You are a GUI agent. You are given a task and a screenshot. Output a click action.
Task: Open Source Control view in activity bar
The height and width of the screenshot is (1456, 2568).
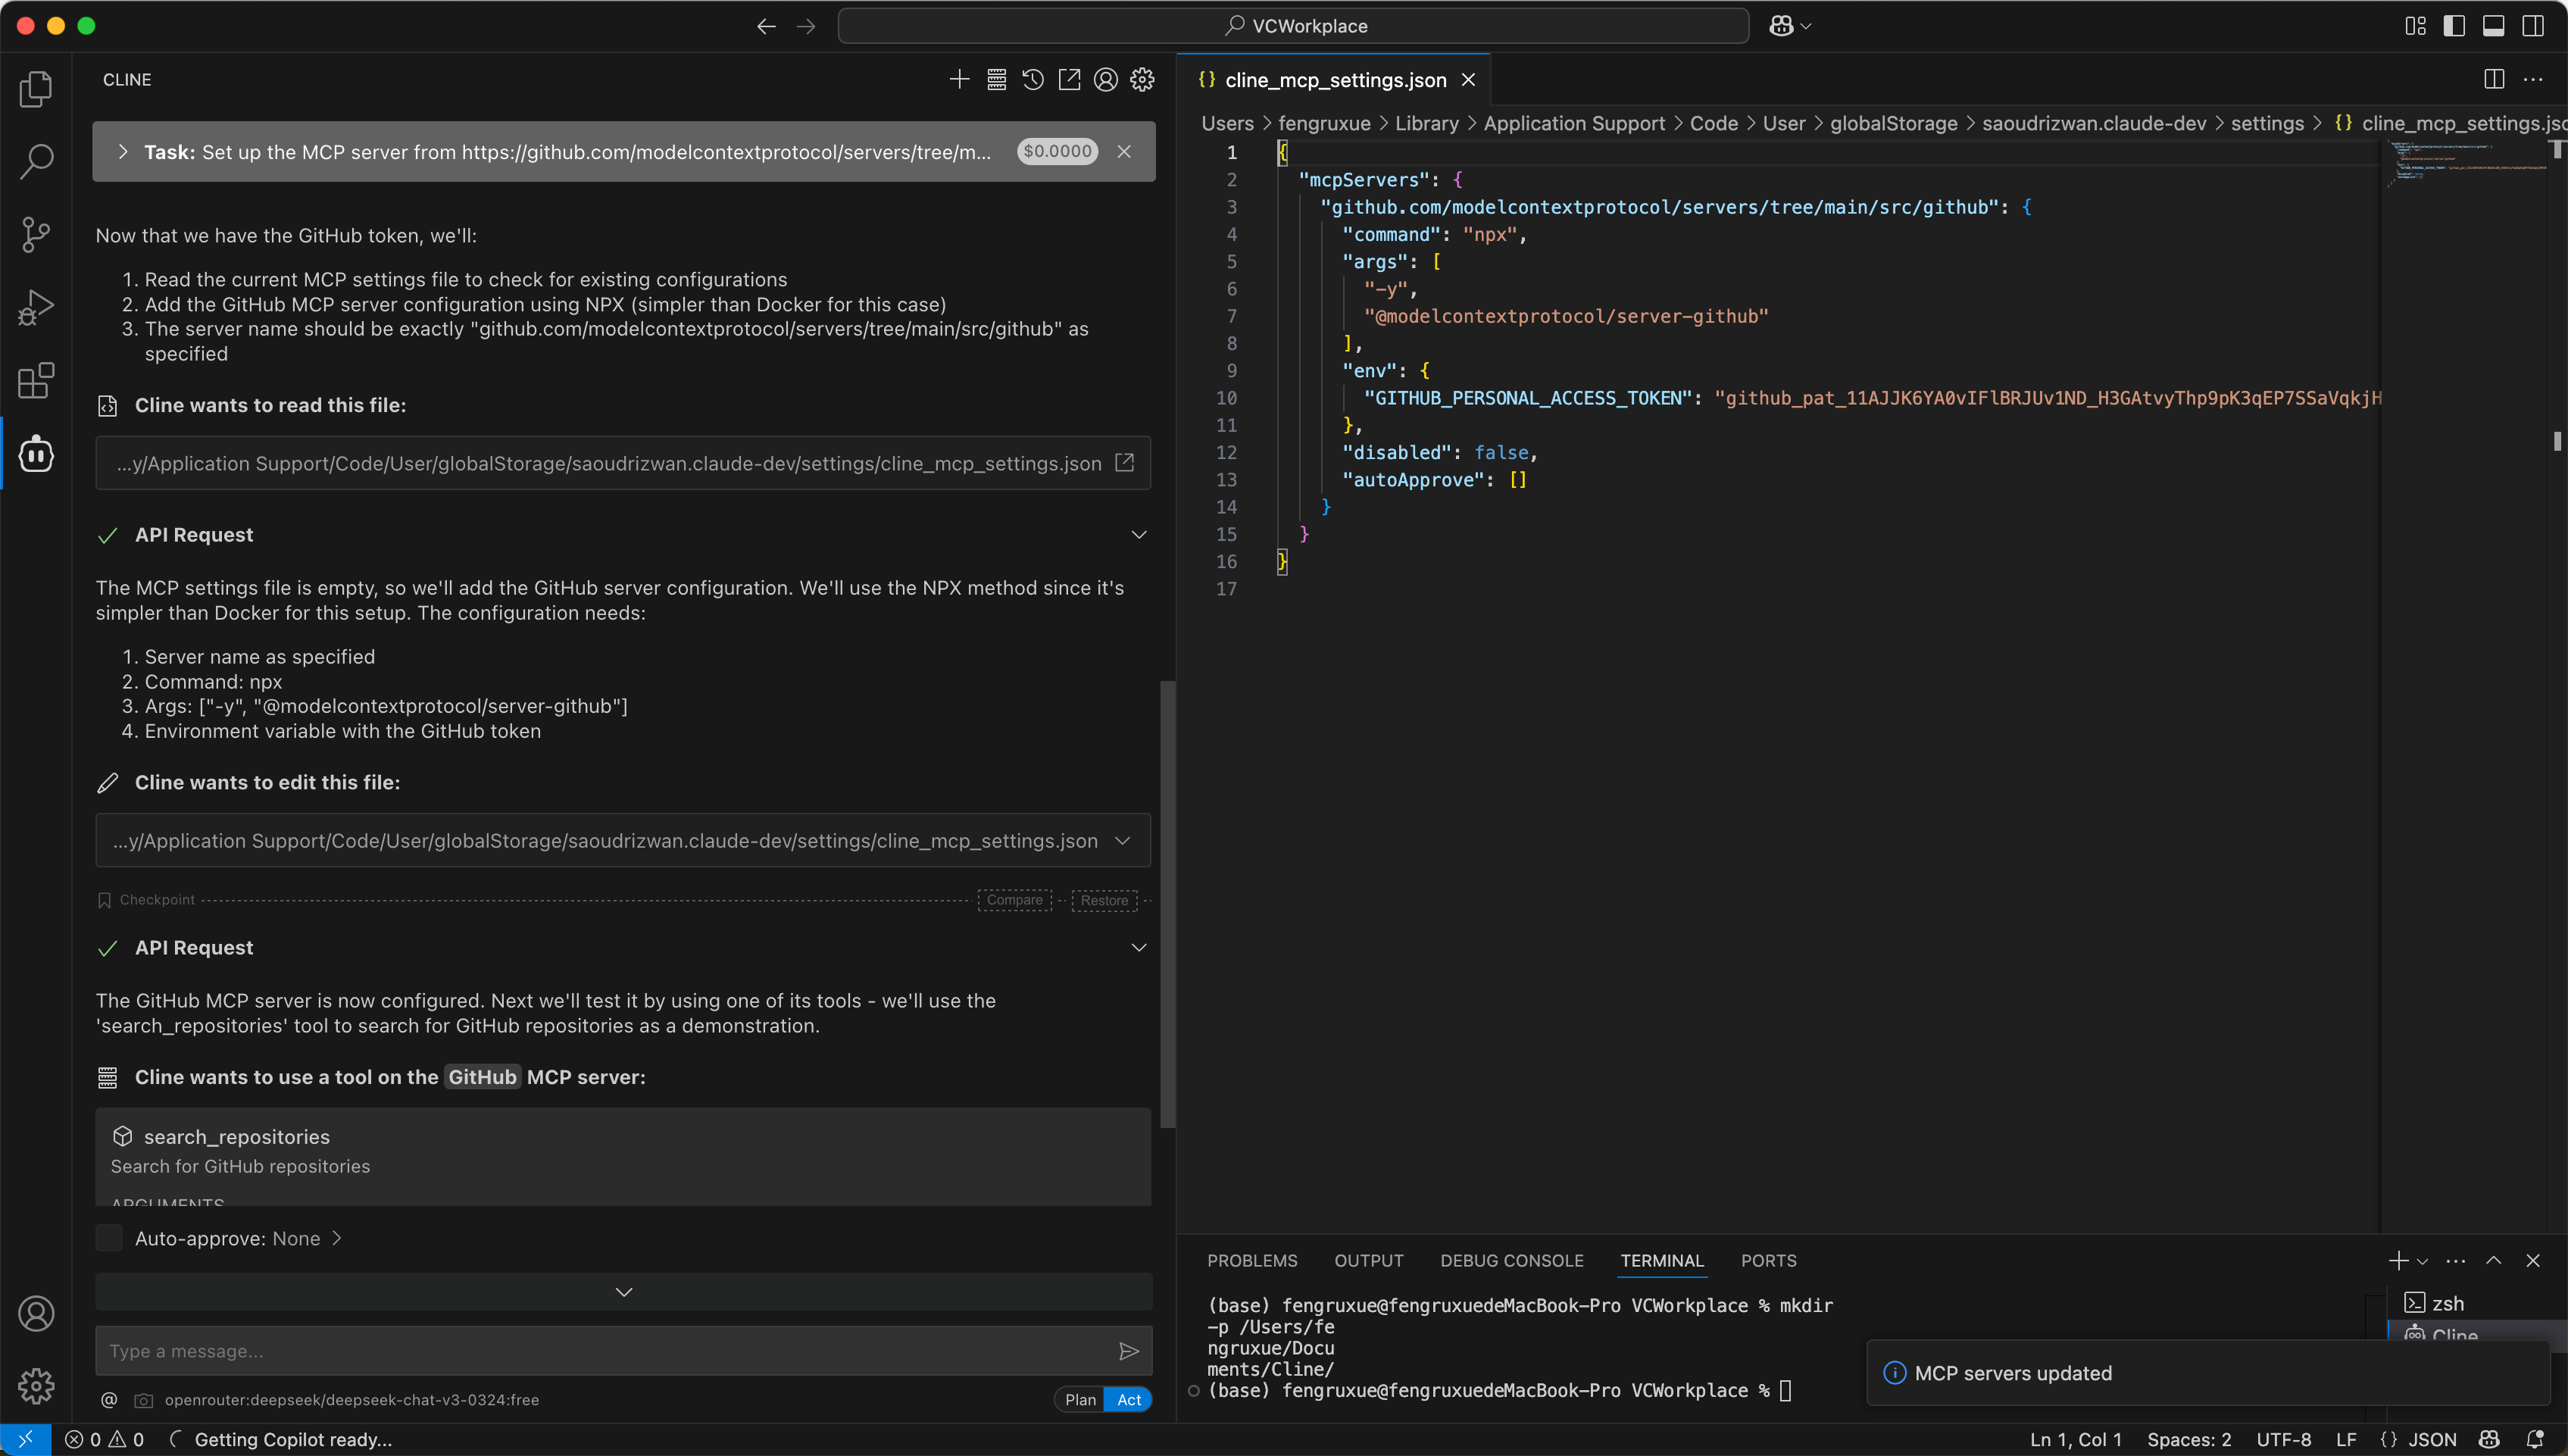tap(36, 235)
